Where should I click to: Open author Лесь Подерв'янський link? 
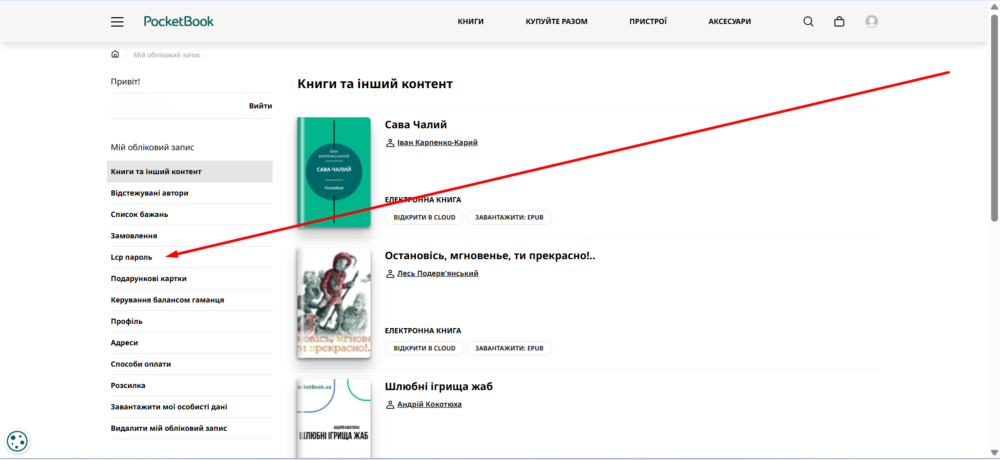(438, 274)
